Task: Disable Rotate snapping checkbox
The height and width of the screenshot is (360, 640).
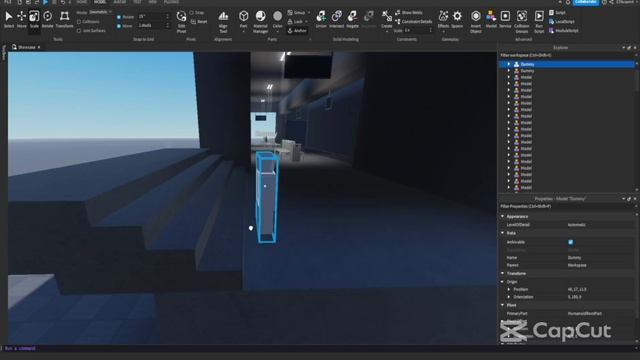Action: (x=119, y=17)
